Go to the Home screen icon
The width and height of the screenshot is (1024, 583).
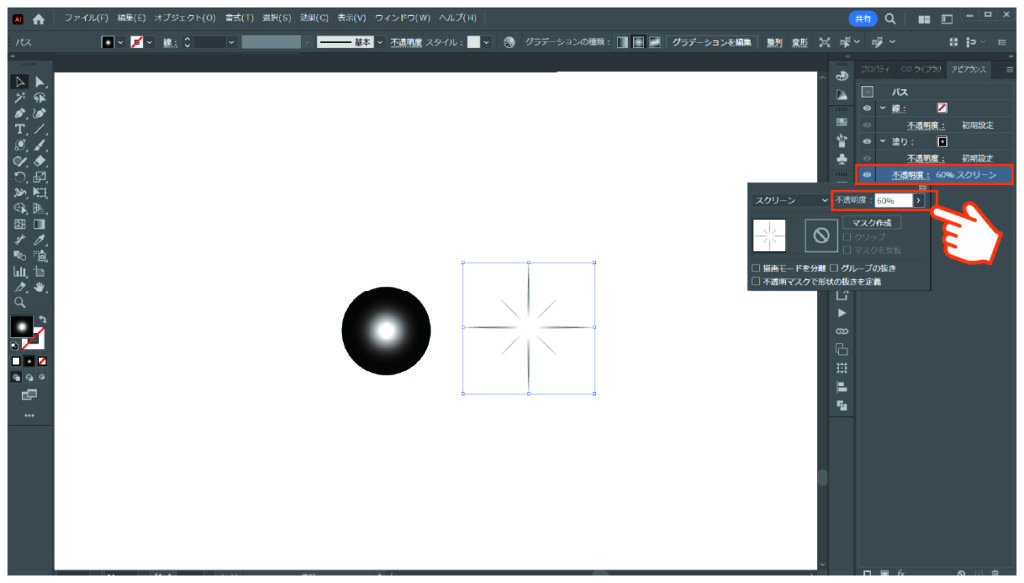(39, 19)
